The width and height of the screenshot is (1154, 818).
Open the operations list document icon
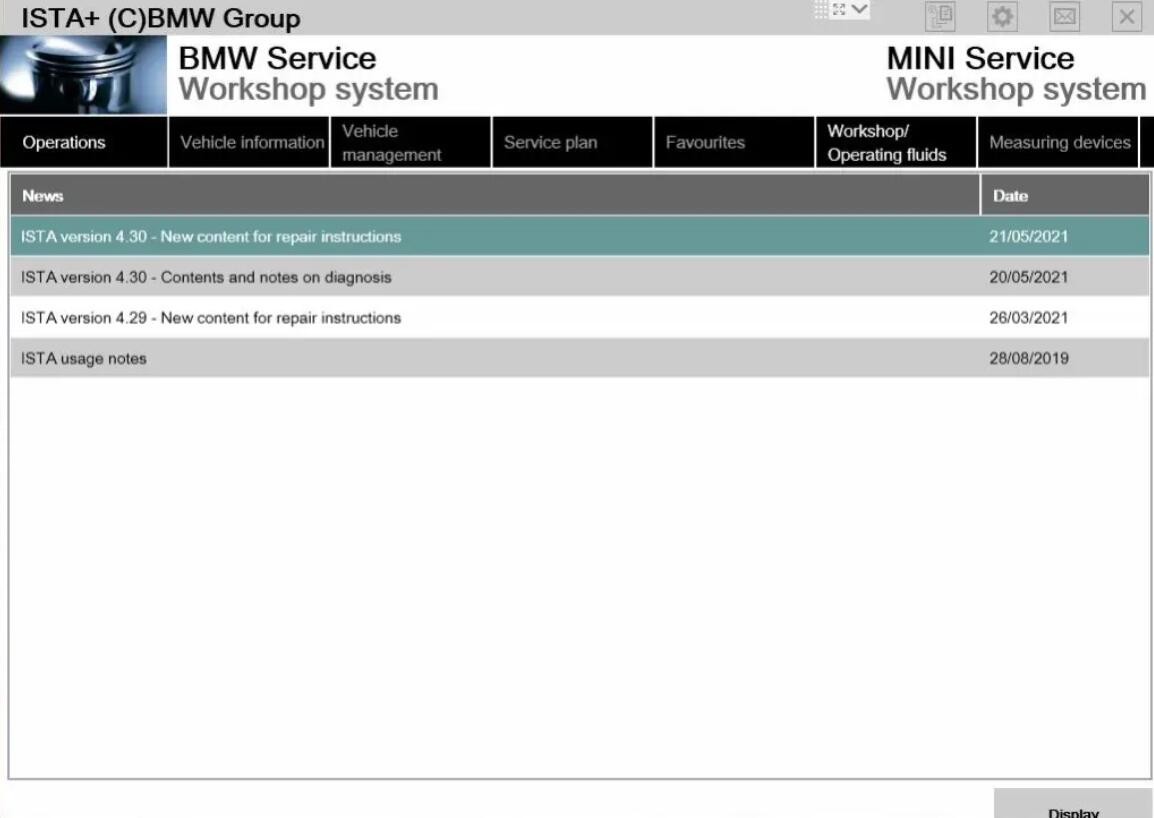940,16
